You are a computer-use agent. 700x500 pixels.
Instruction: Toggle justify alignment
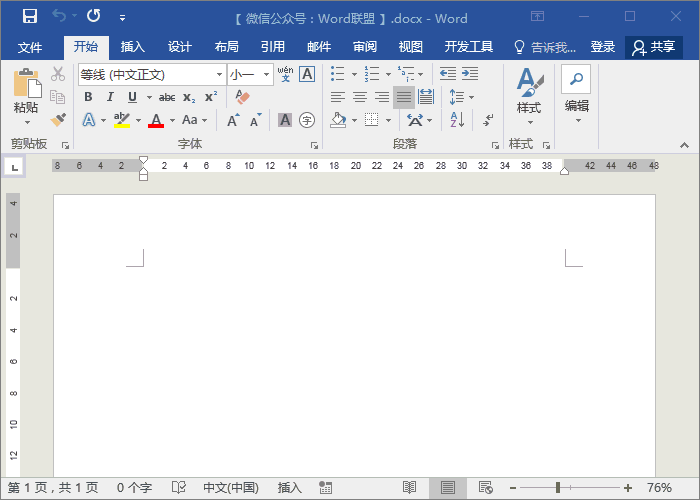(x=404, y=97)
